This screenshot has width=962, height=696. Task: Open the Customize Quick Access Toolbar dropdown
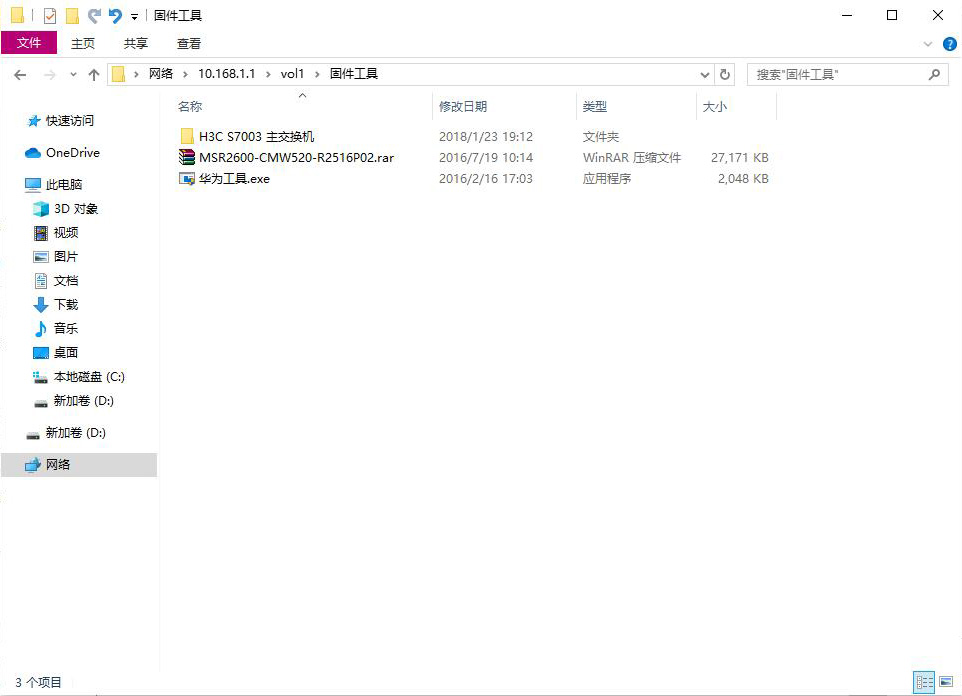point(133,15)
